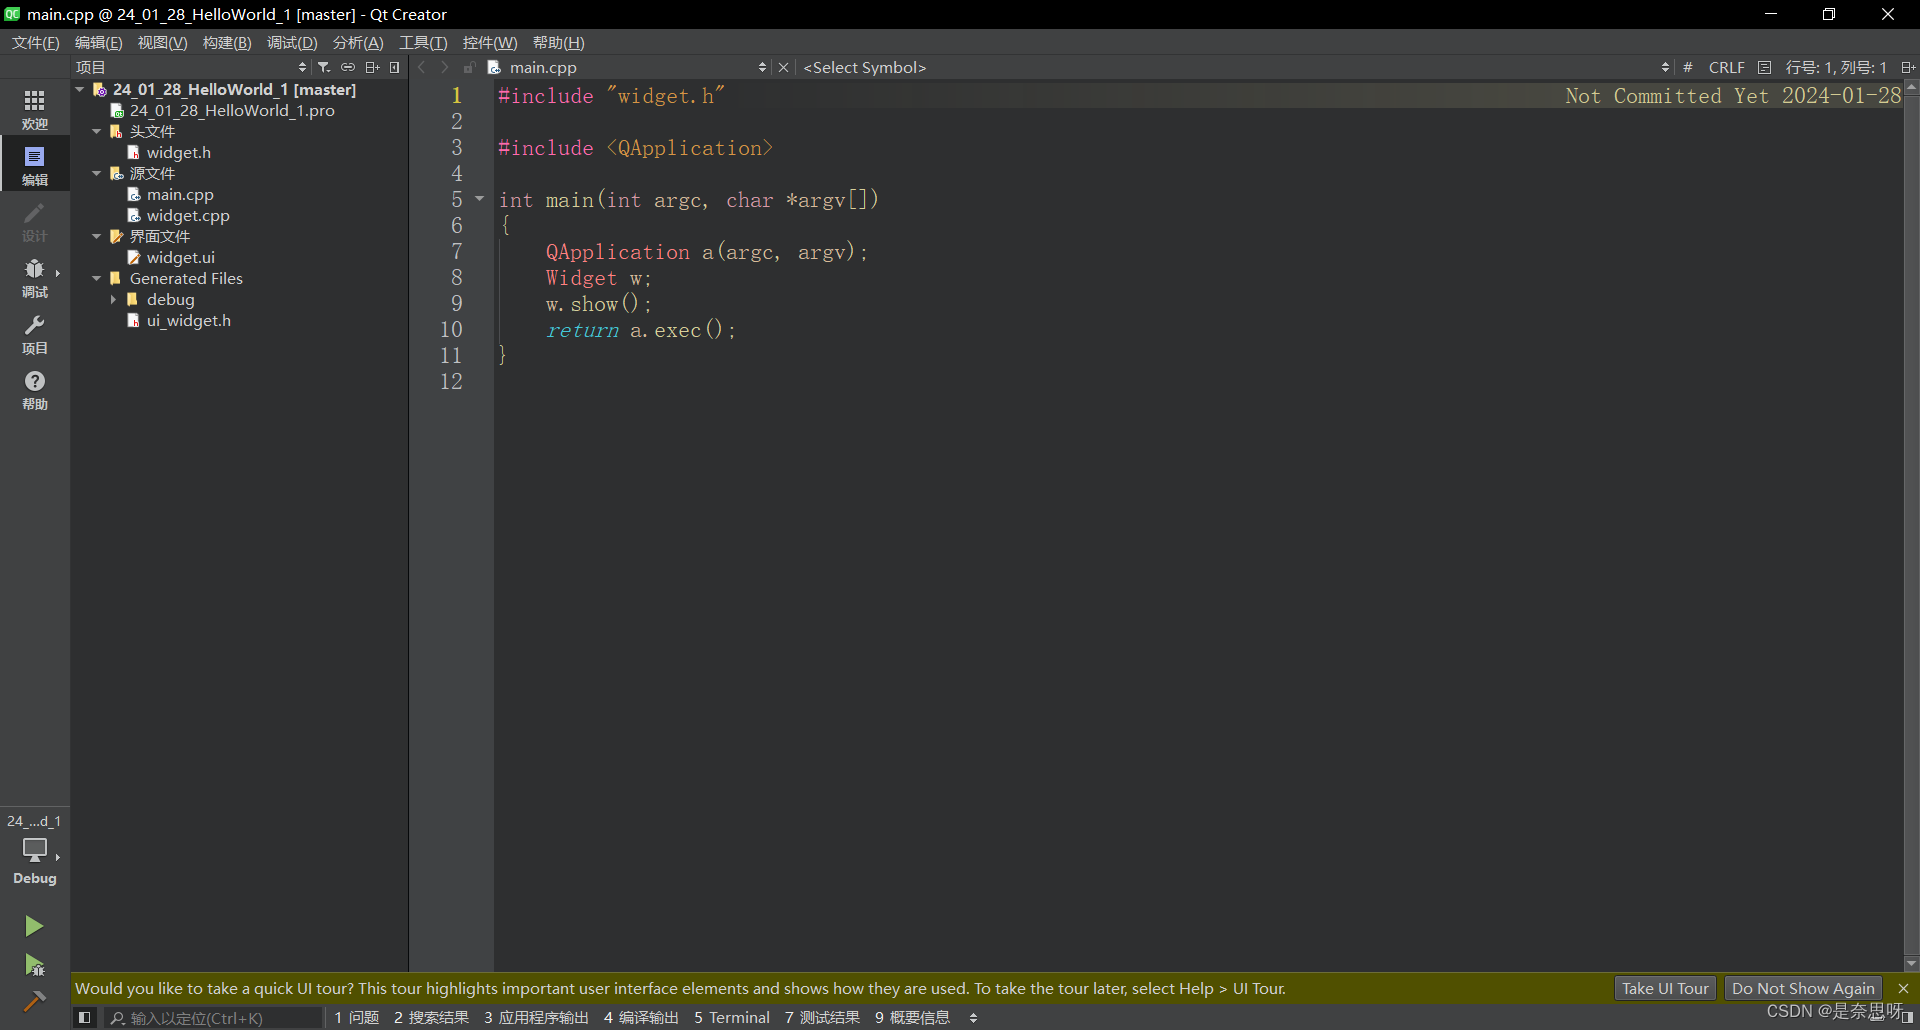
Task: Toggle the file lock icon for main.cpp
Action: (469, 67)
